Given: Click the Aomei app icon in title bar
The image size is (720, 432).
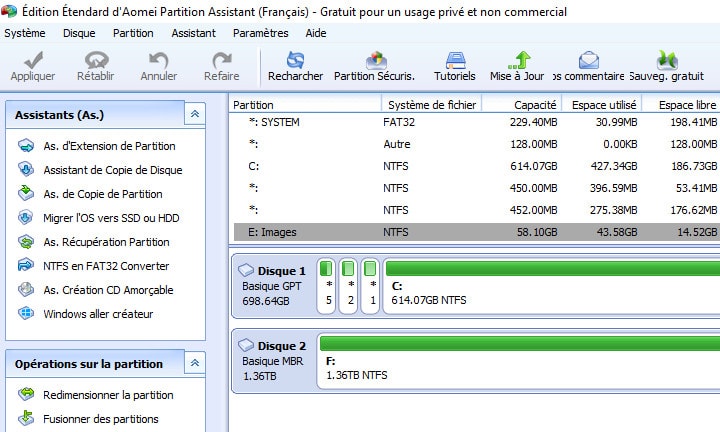Looking at the screenshot, I should pyautogui.click(x=9, y=11).
